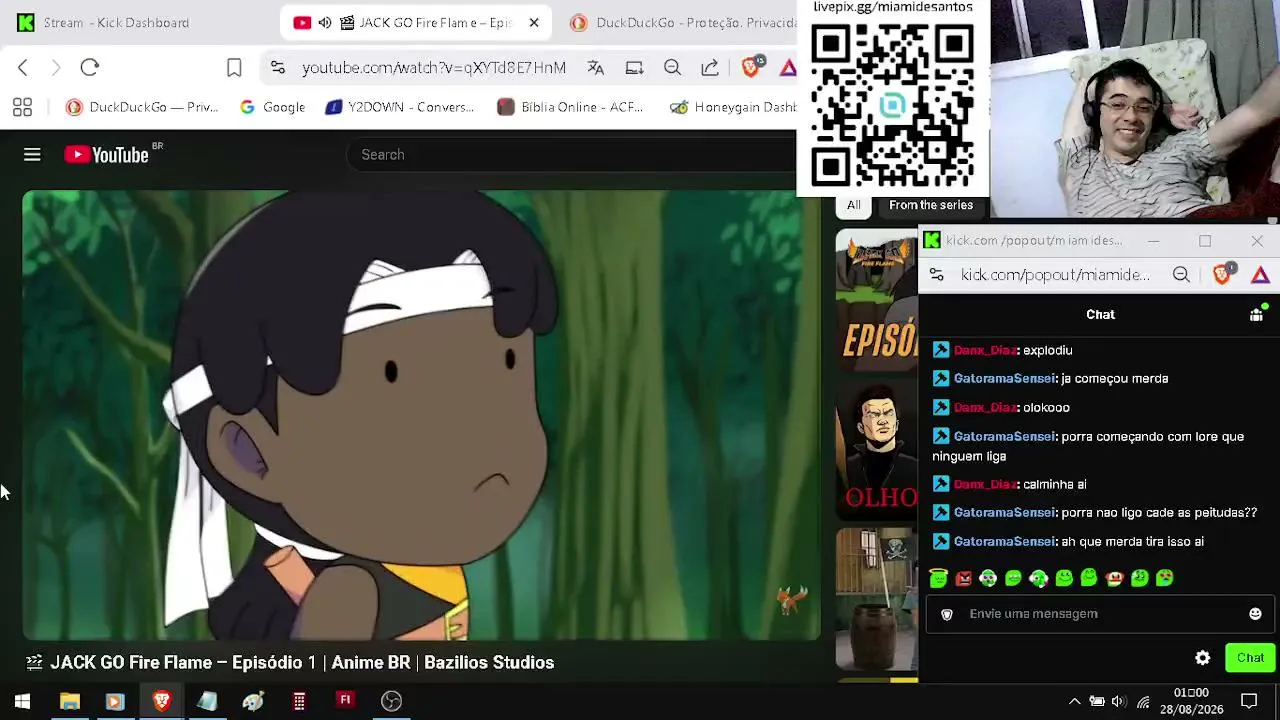Open site settings icon in address bar

(x=278, y=67)
